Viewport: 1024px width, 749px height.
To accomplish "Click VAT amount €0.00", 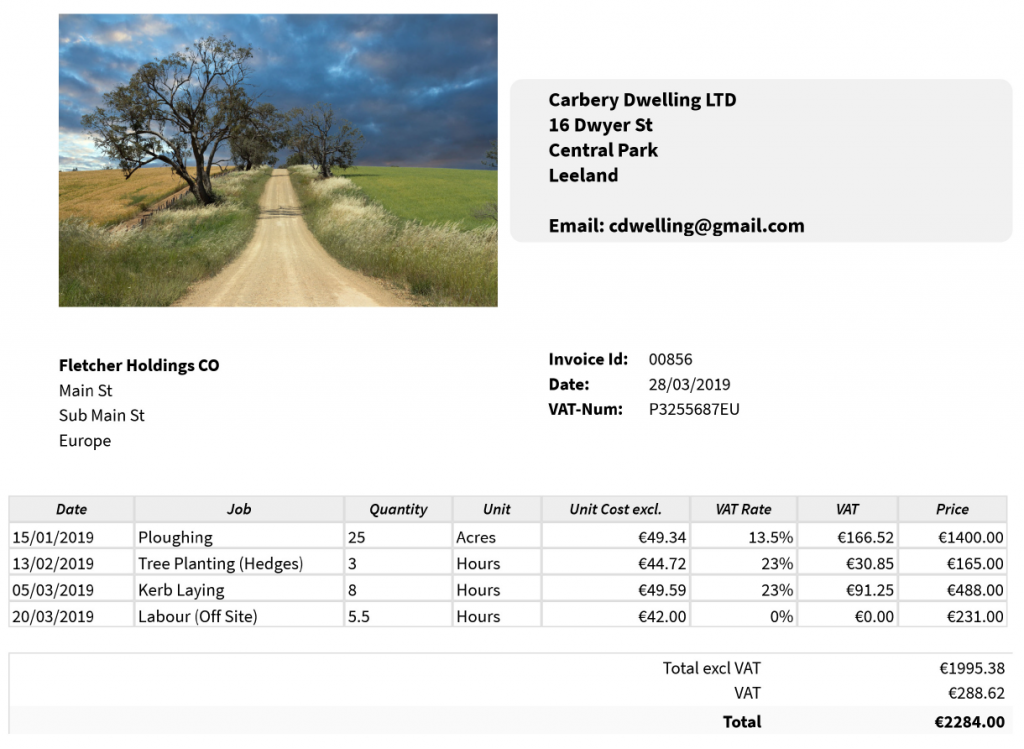I will (847, 616).
